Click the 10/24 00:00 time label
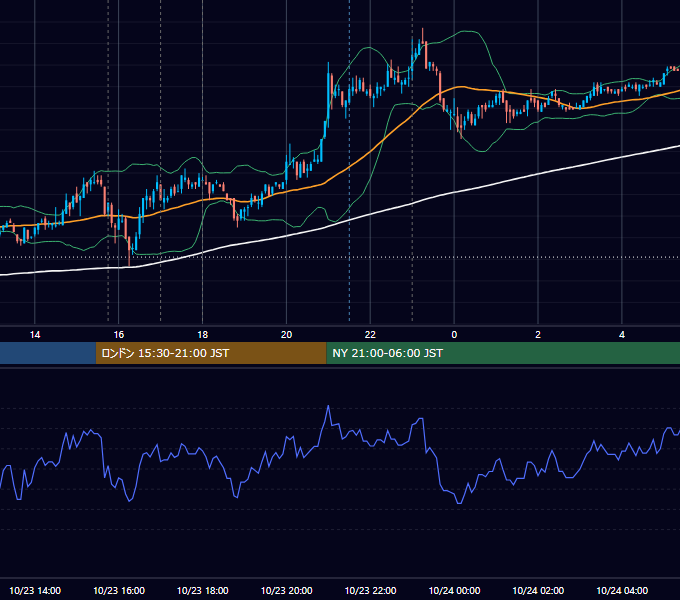This screenshot has height=600, width=680. 454,590
